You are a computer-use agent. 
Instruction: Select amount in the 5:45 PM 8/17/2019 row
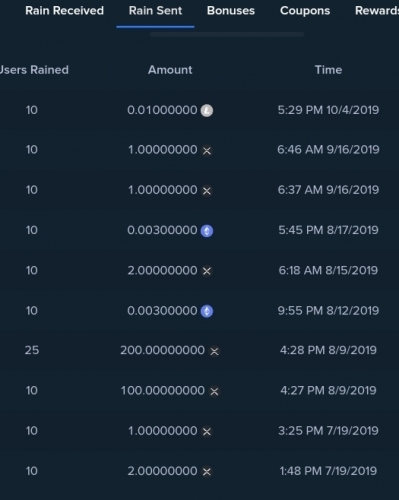click(x=162, y=230)
